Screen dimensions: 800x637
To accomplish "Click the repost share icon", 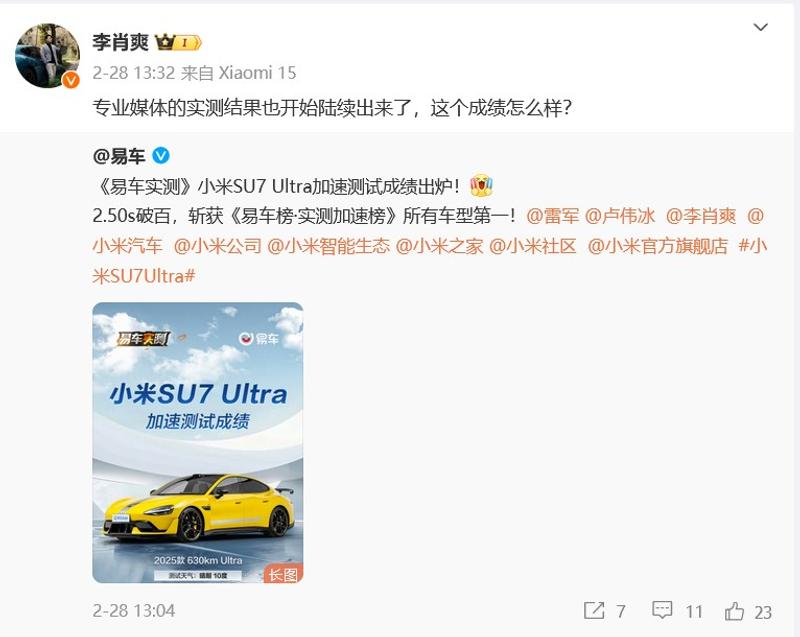I will tap(594, 610).
